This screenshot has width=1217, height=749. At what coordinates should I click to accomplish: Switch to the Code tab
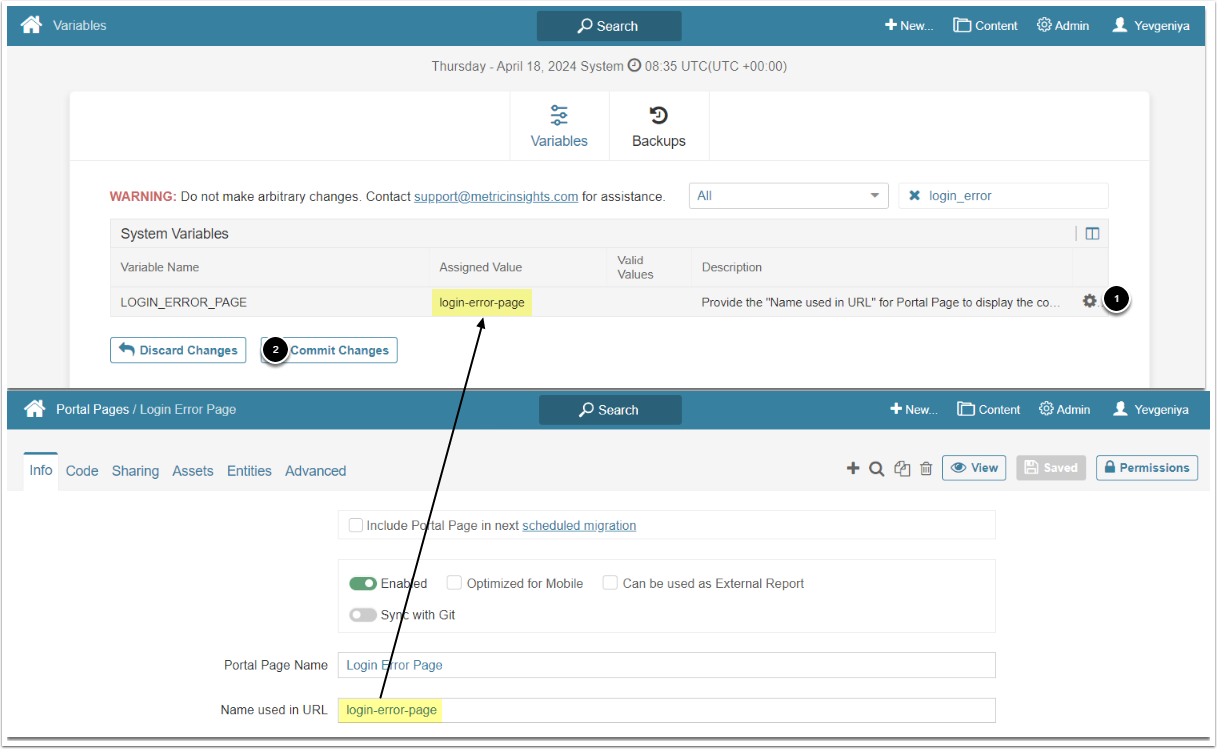click(82, 471)
